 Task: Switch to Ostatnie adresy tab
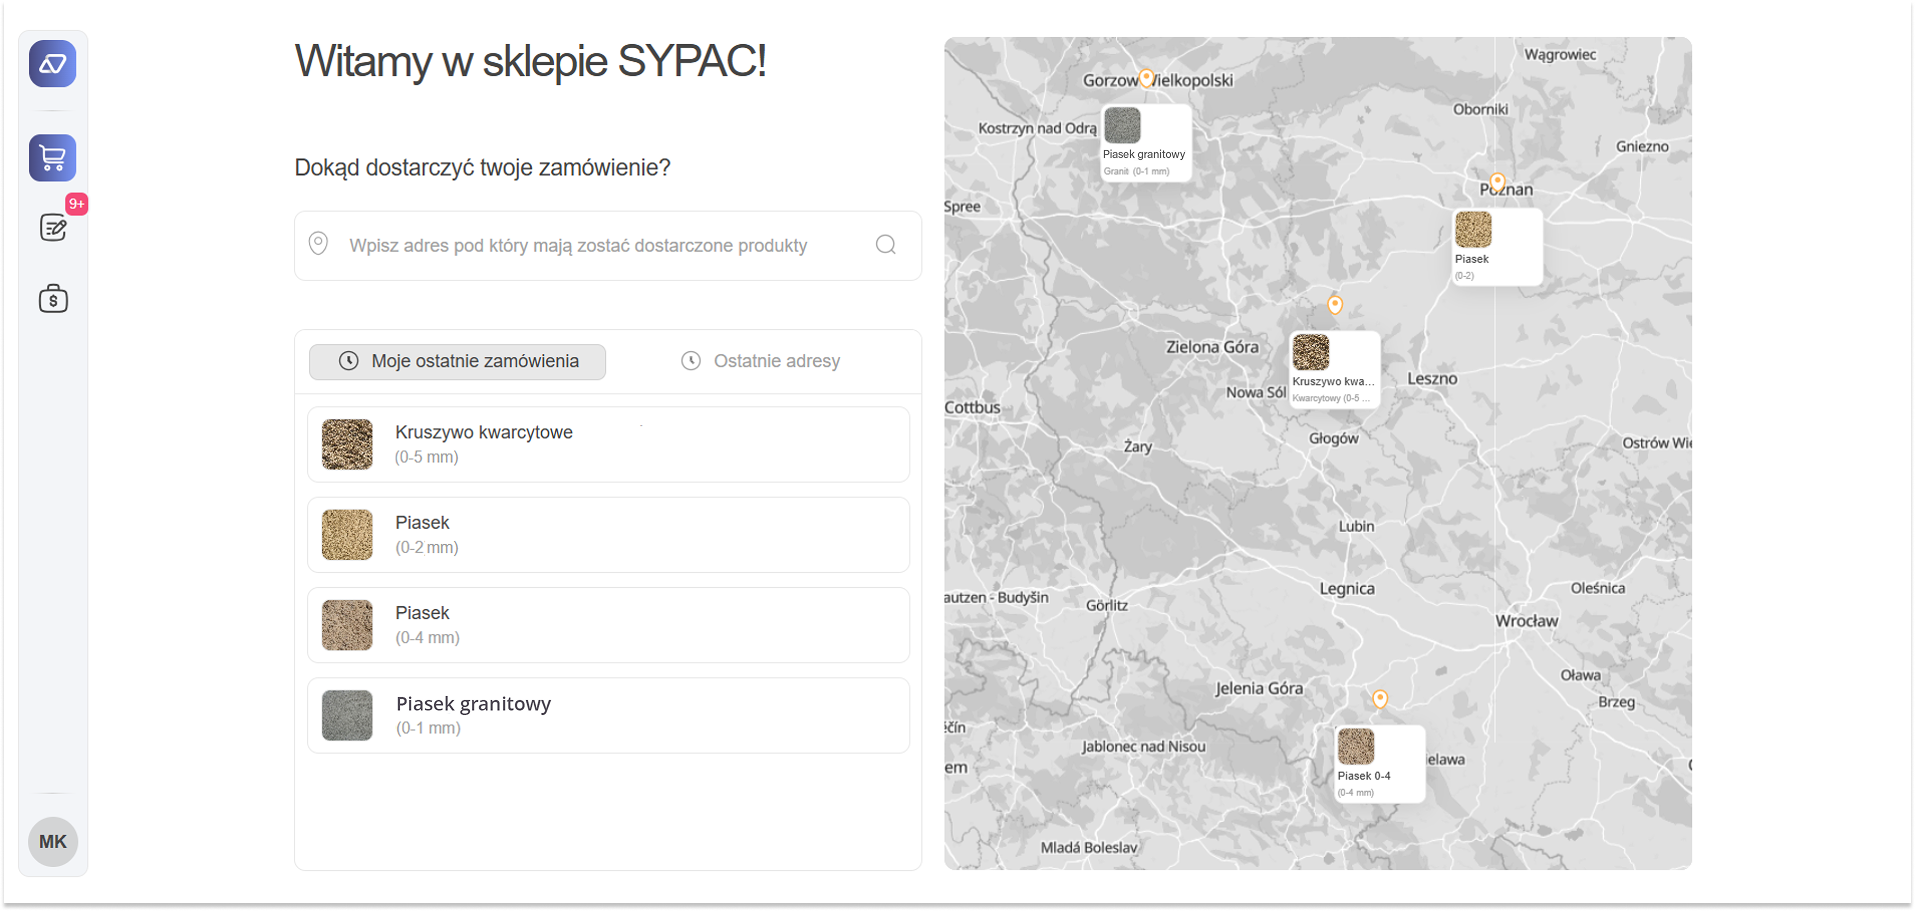[760, 362]
